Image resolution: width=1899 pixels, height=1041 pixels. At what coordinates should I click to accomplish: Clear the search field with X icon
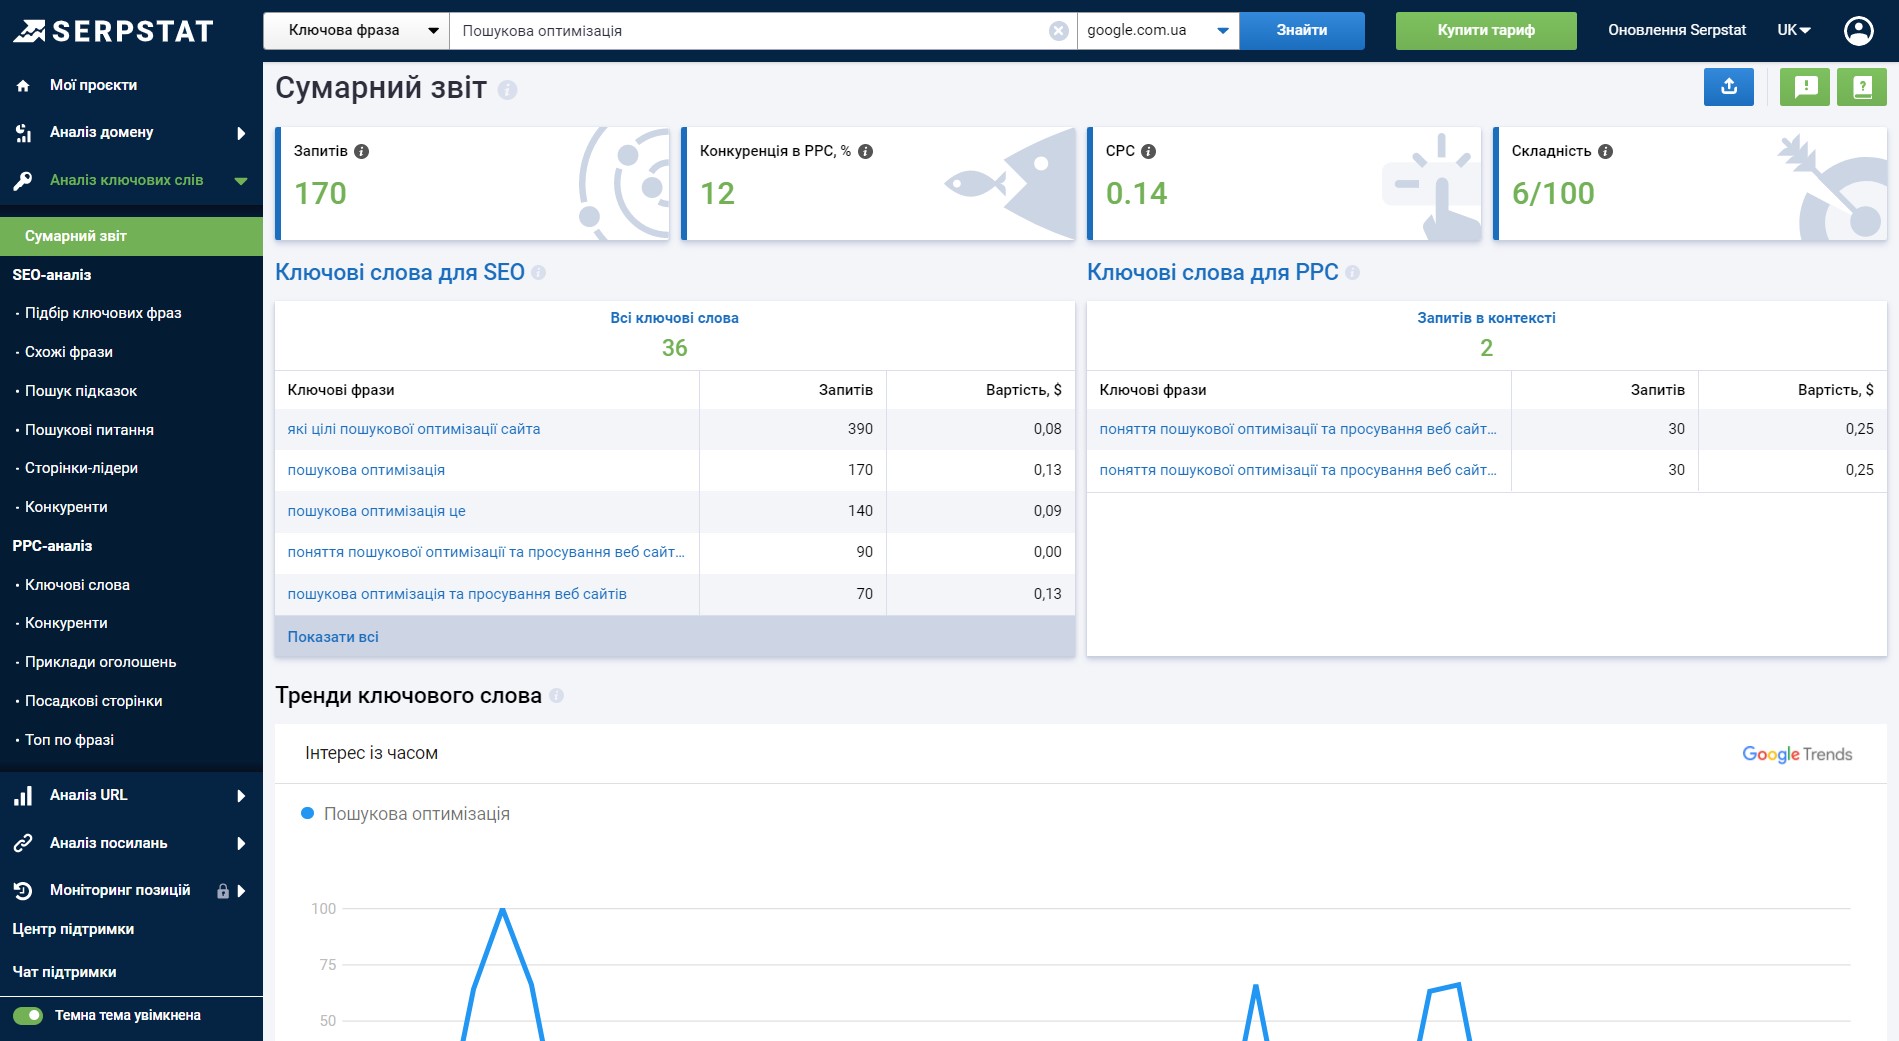point(1058,31)
